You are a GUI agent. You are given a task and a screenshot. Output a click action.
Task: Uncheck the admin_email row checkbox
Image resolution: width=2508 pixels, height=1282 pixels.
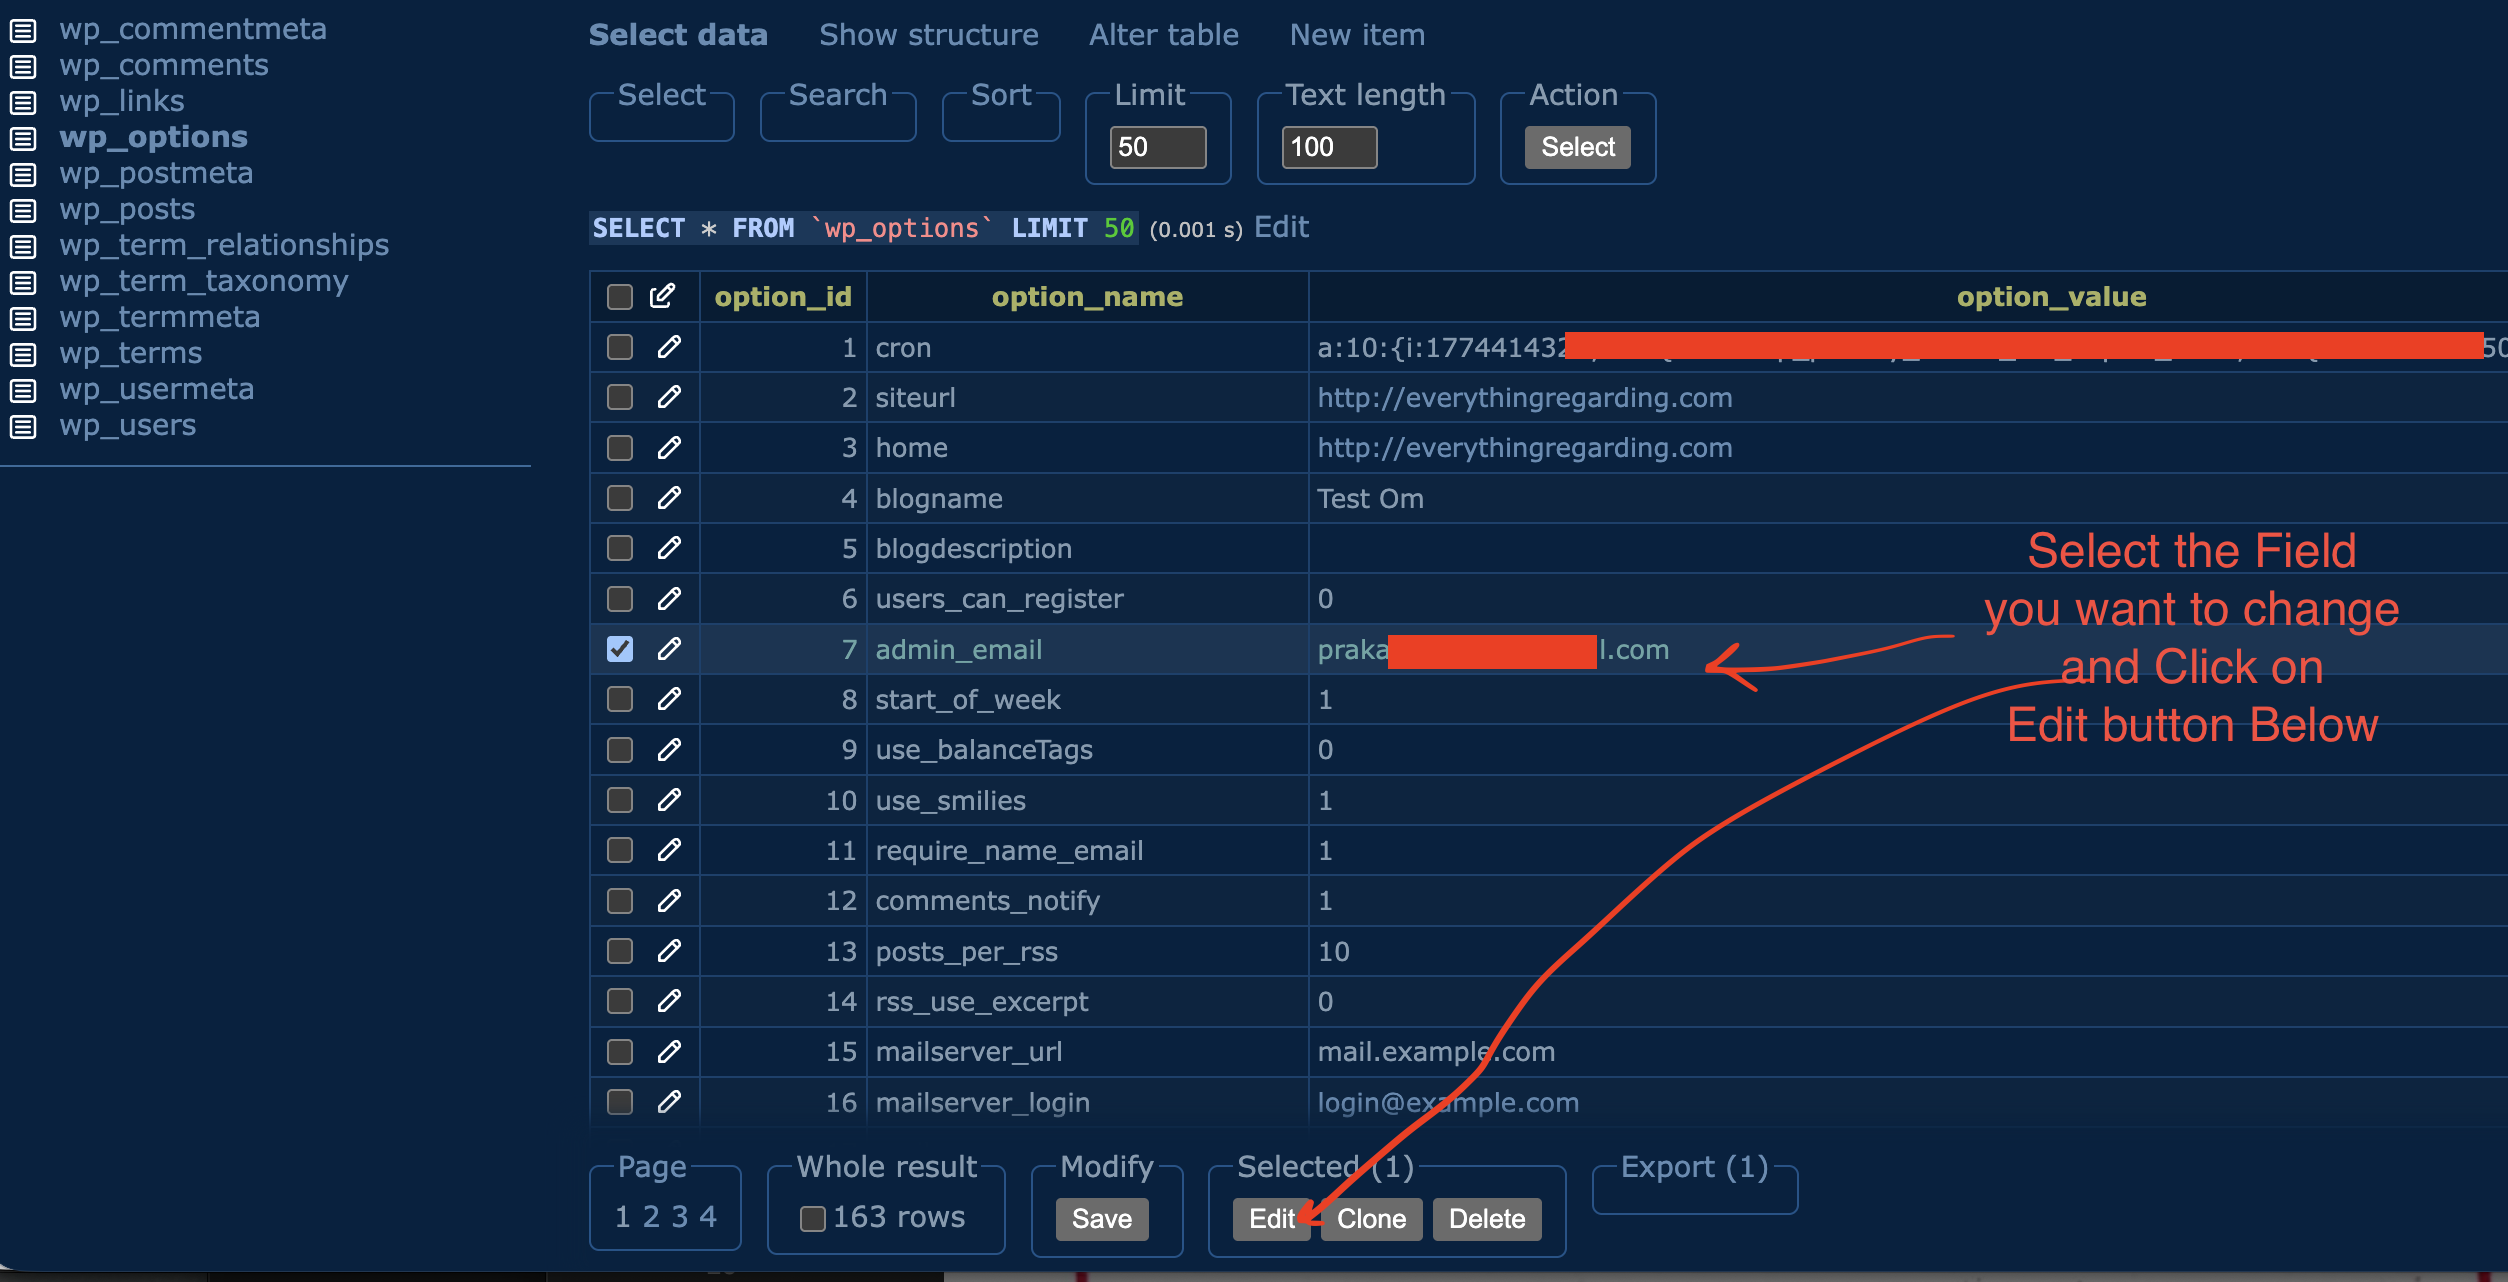tap(620, 649)
